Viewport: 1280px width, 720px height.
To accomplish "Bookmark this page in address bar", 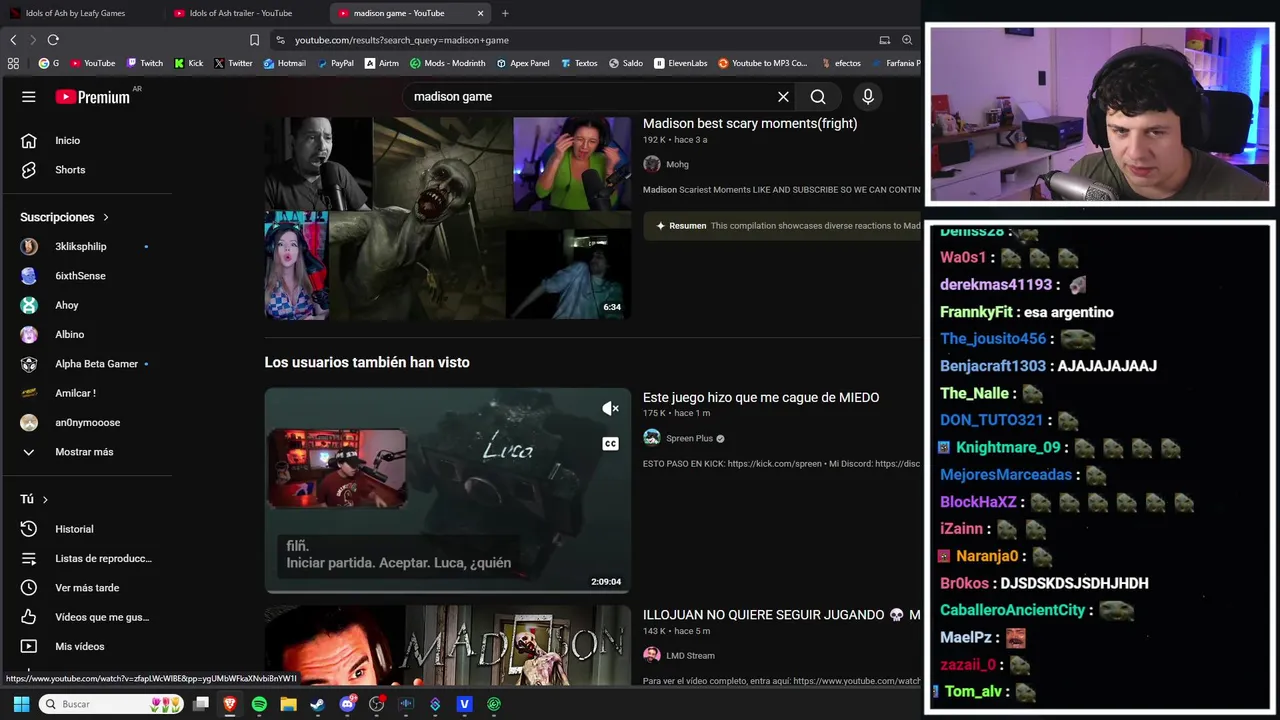I will coord(254,40).
